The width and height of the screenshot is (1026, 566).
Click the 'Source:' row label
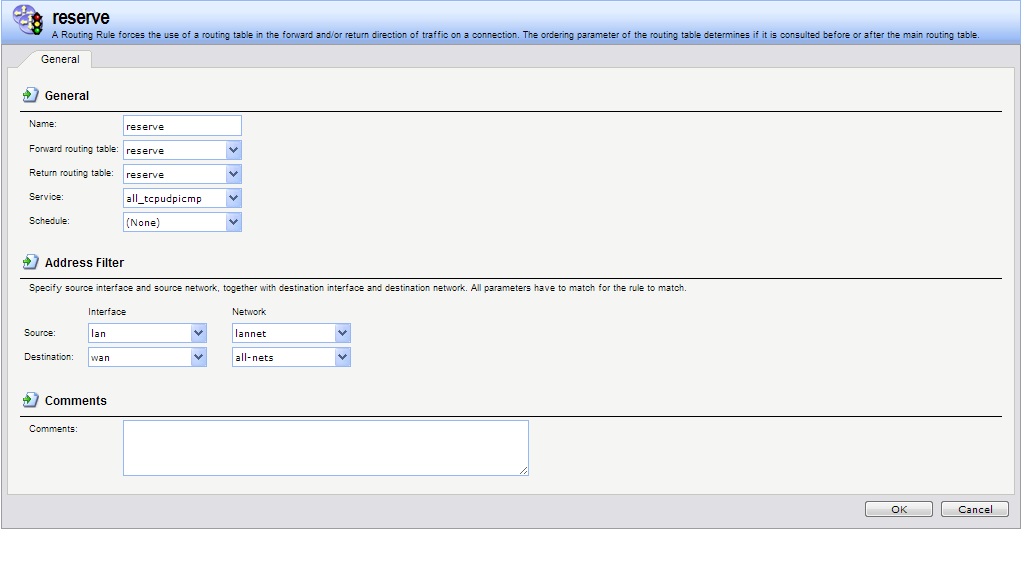[39, 333]
